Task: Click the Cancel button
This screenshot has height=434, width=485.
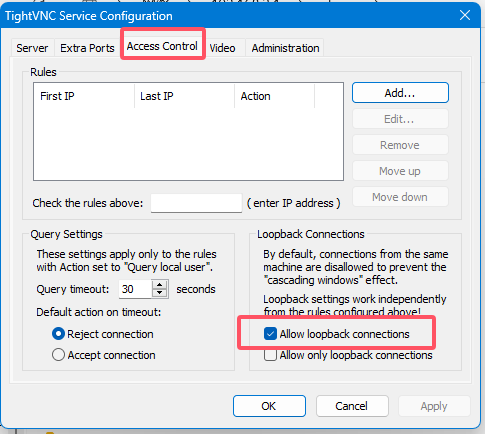Action: [x=352, y=406]
